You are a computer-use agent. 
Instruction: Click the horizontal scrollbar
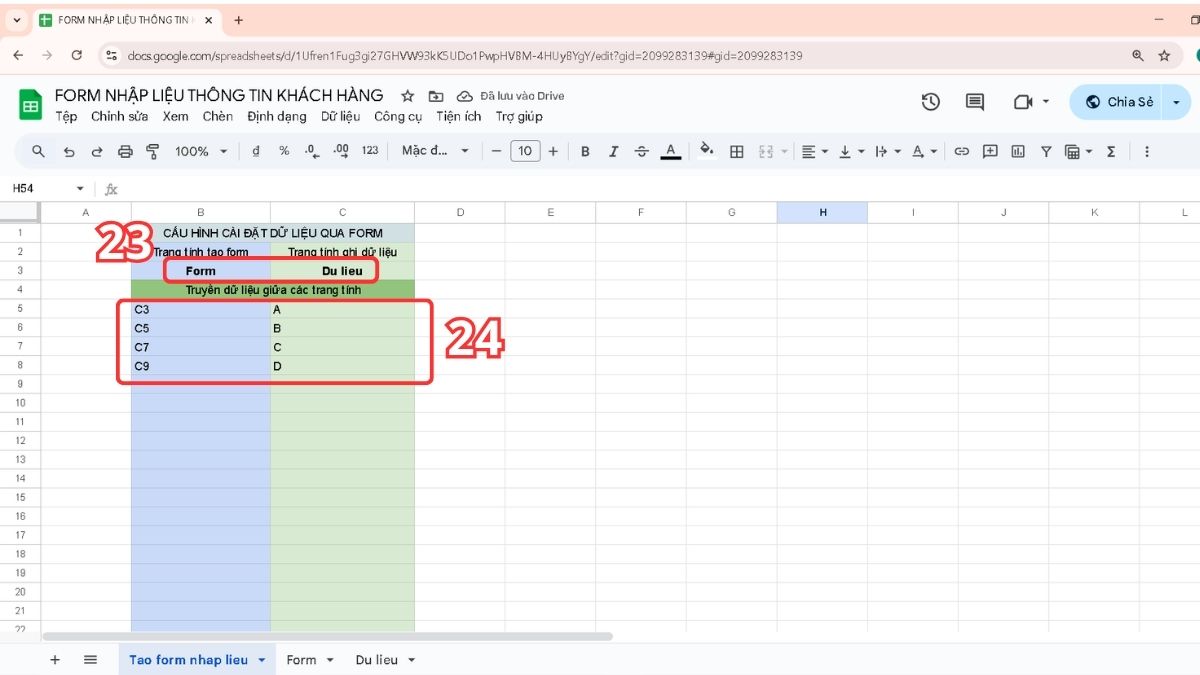click(327, 636)
